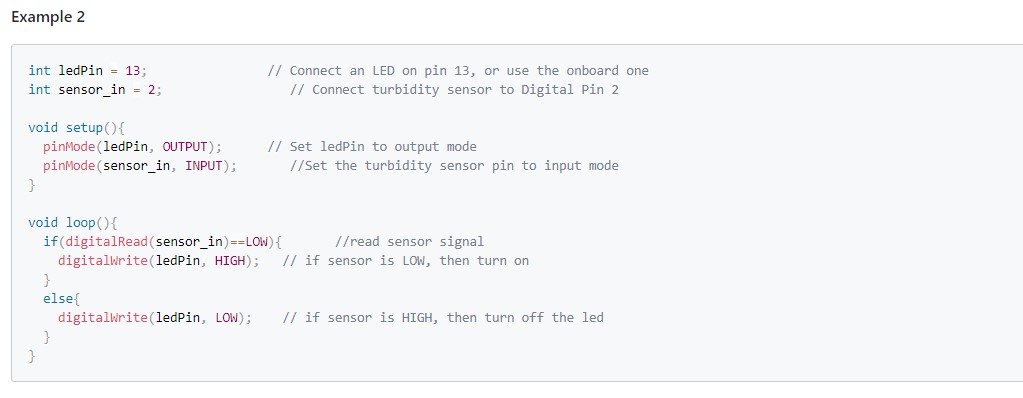The height and width of the screenshot is (398, 1023).
Task: Click the final closing brace of loop
Action: coord(32,356)
